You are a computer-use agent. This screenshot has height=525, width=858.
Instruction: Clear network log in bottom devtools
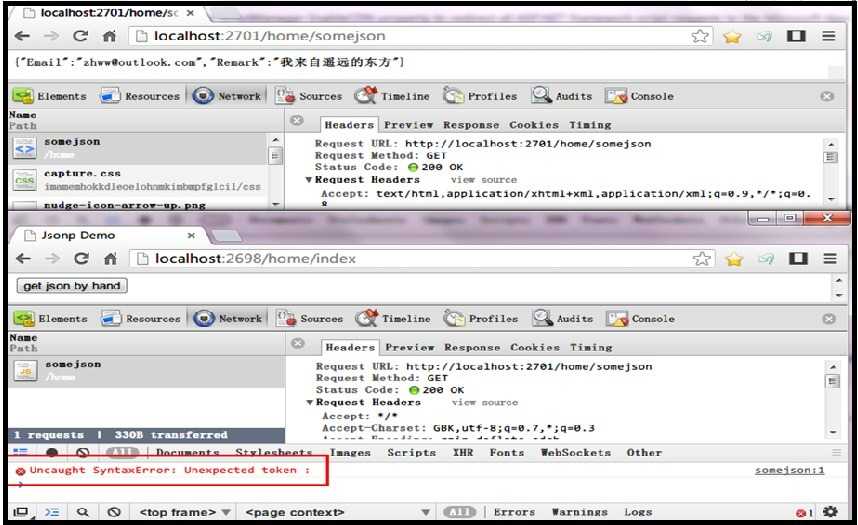click(x=83, y=452)
